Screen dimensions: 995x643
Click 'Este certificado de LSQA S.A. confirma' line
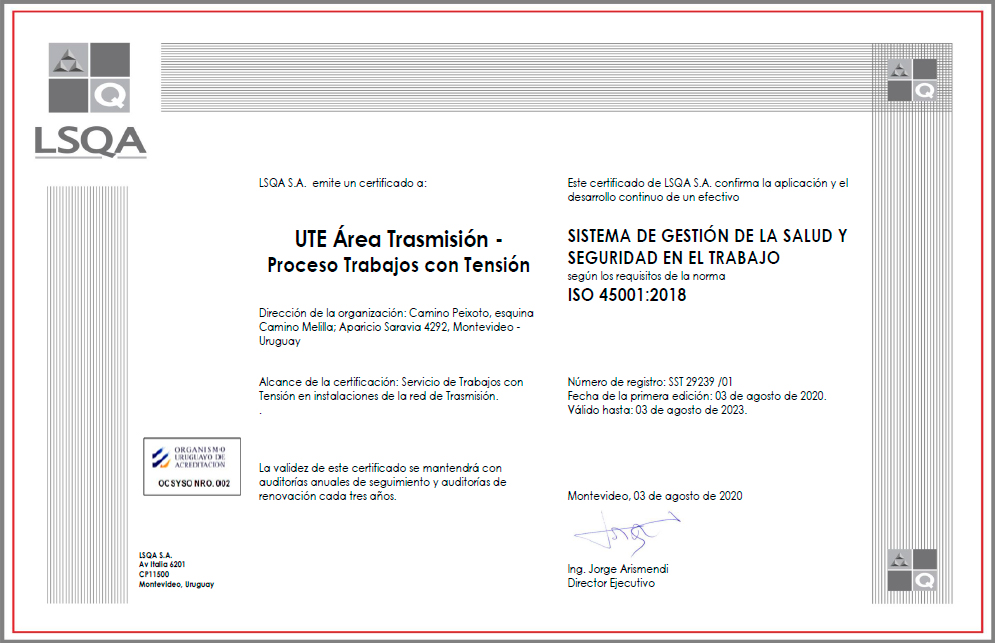[x=708, y=183]
